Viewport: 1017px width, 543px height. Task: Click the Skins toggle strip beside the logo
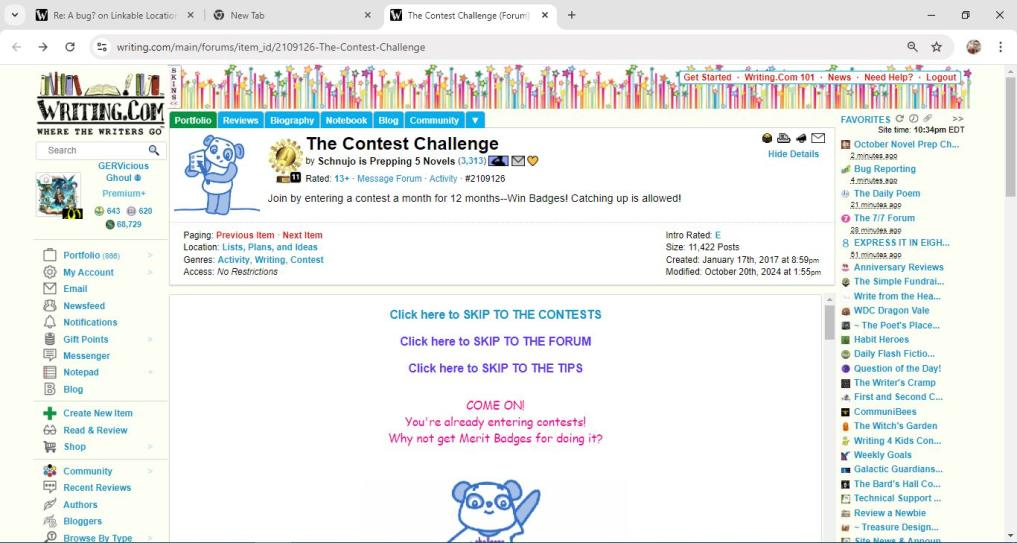[x=173, y=87]
